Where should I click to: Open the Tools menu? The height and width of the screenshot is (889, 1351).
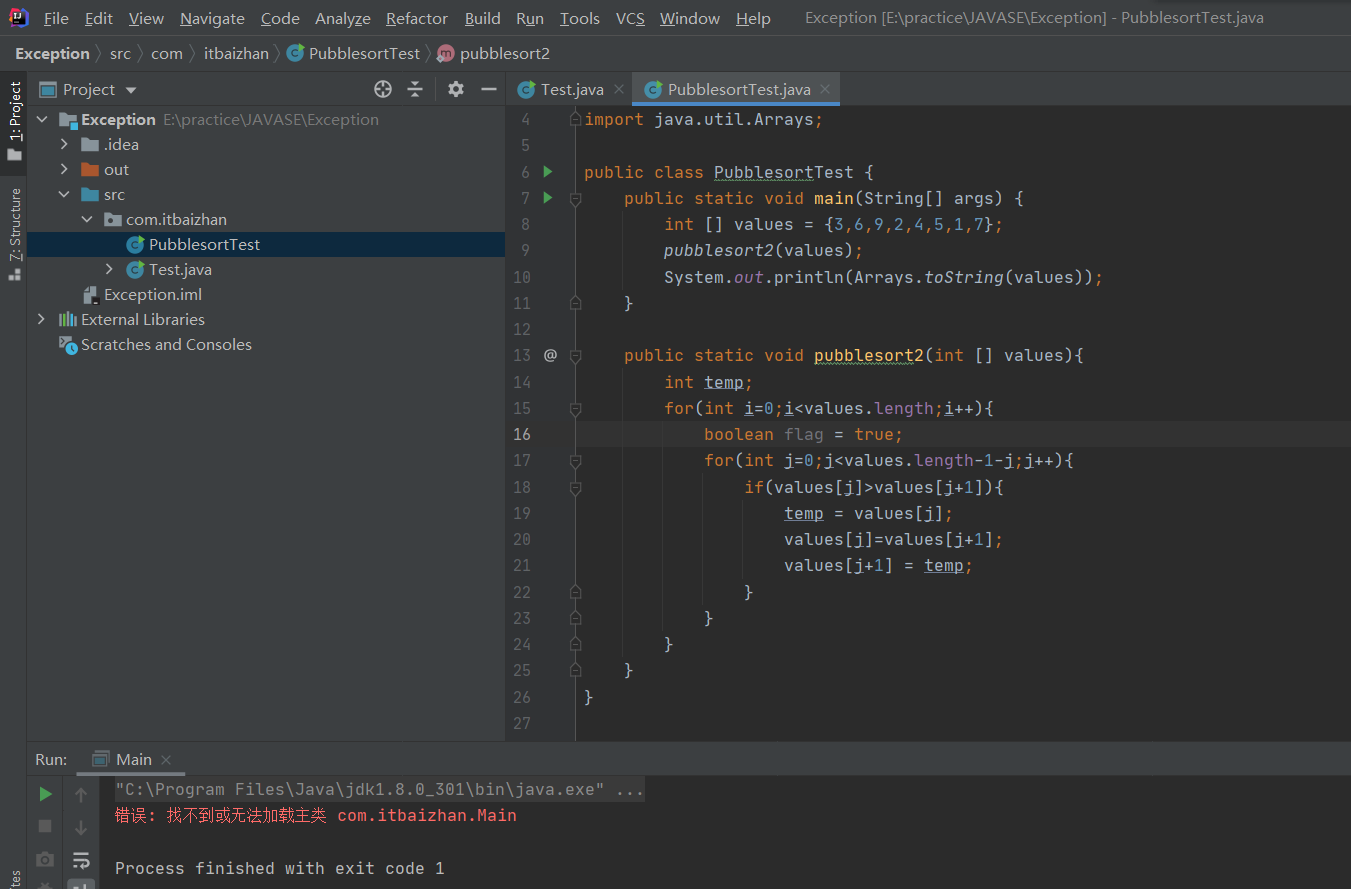[x=580, y=18]
